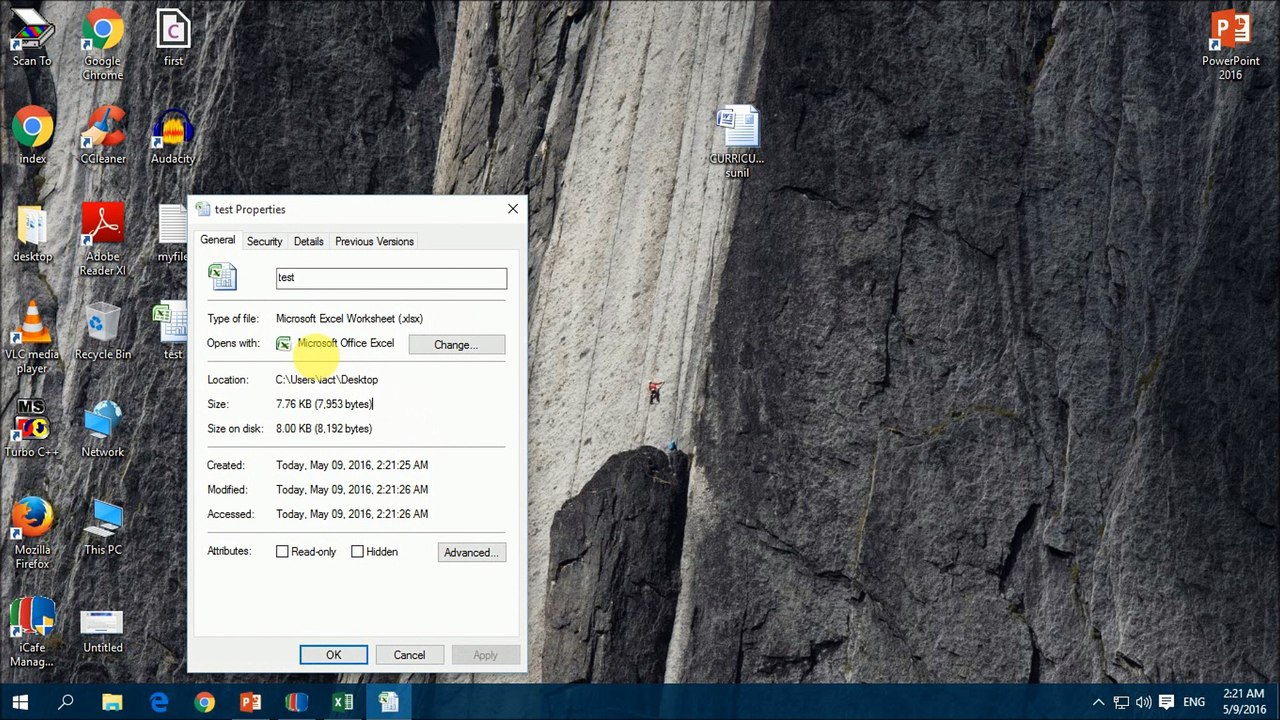
Task: Select the 'desktop' folder icon
Action: pyautogui.click(x=32, y=233)
